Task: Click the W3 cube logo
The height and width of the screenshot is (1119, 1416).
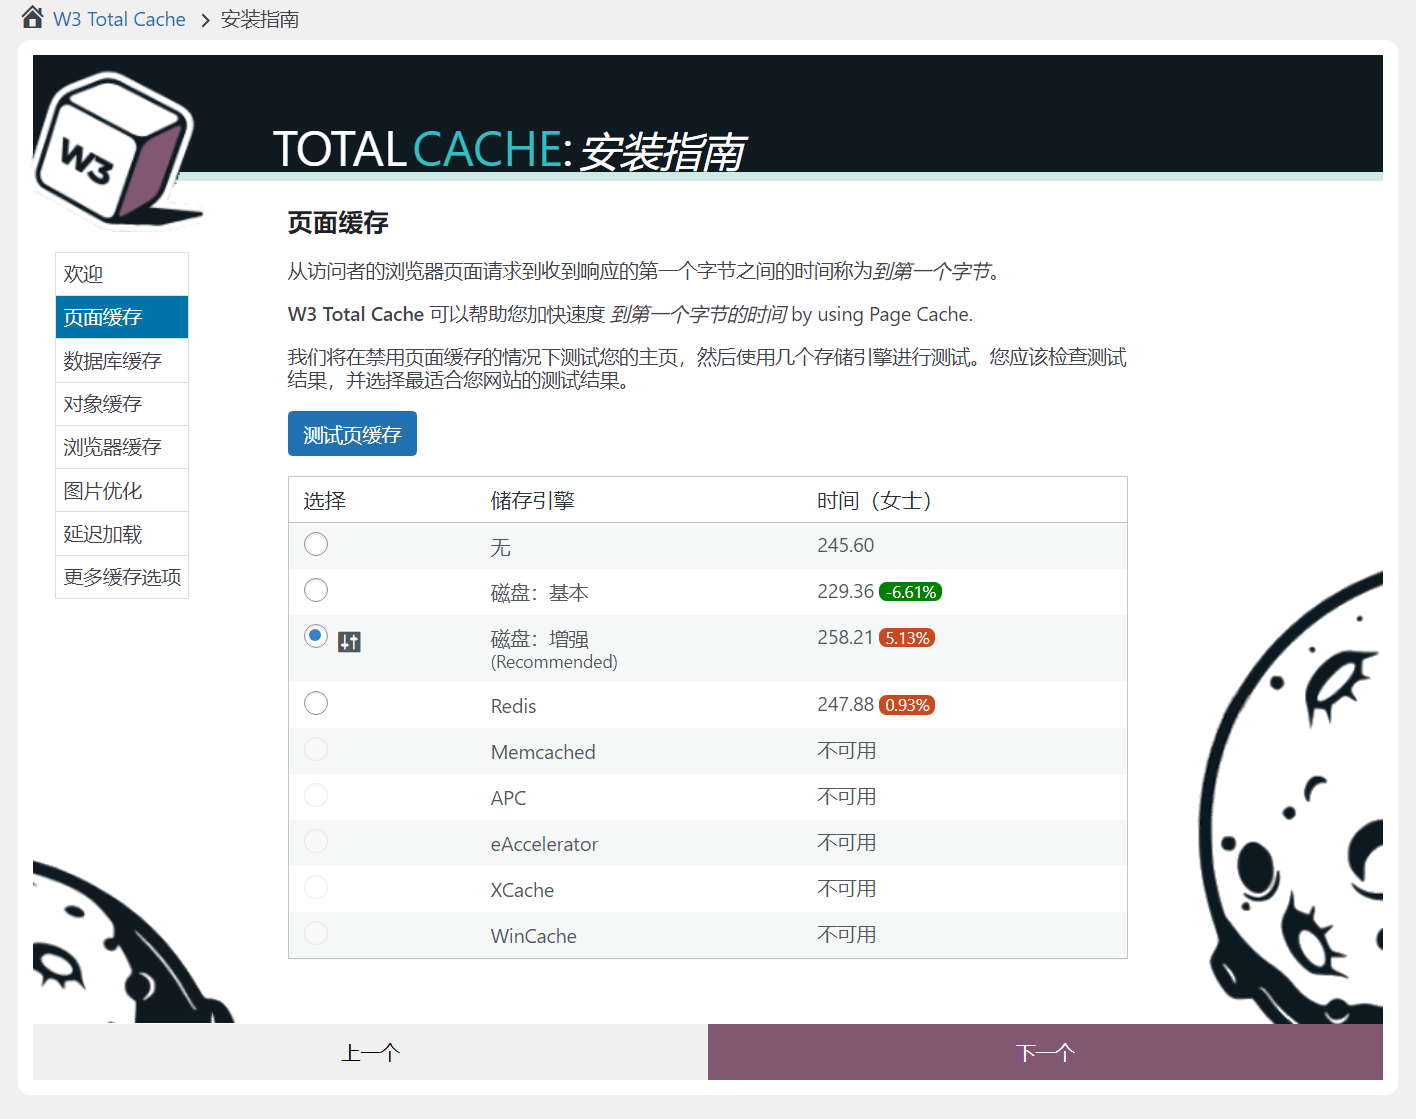Action: pyautogui.click(x=113, y=148)
